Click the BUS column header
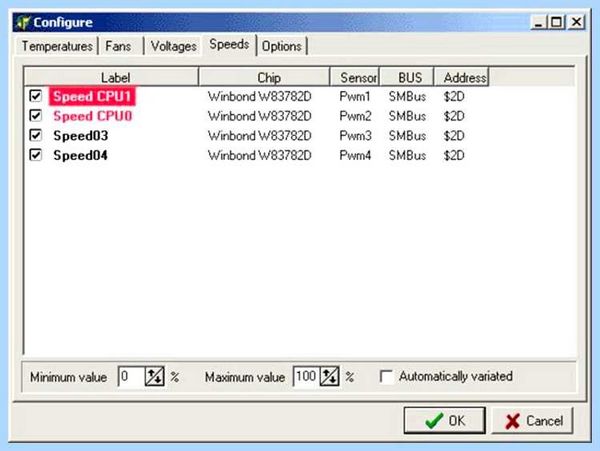600x451 pixels. point(407,77)
